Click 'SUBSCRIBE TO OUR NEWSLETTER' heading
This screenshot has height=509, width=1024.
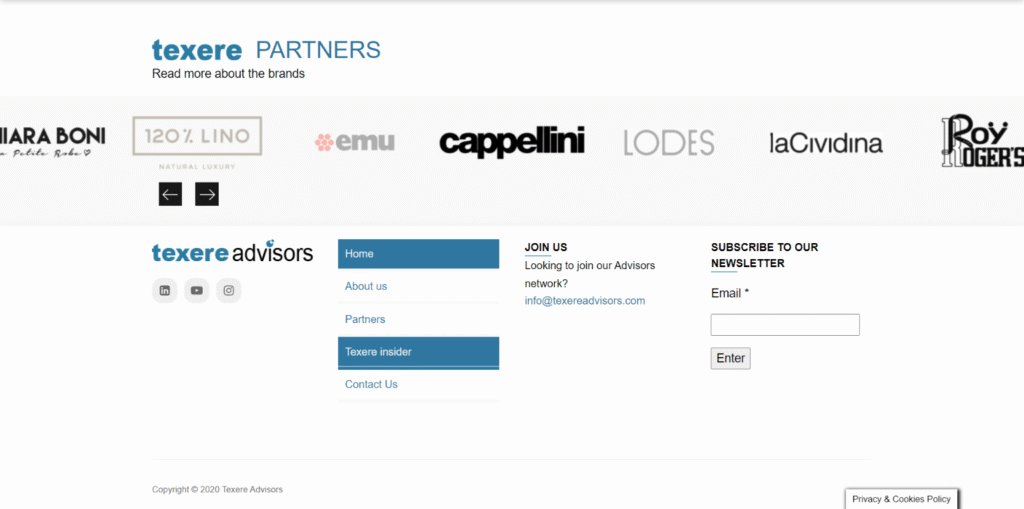(x=765, y=255)
